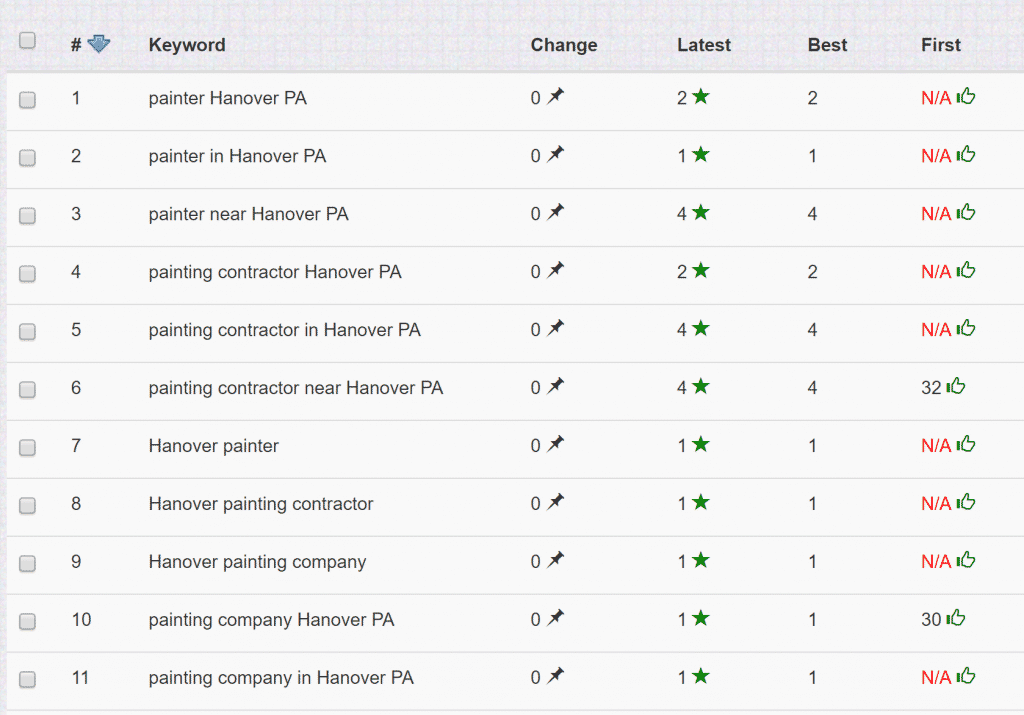
Task: Toggle the select-all checkbox in header
Action: point(28,41)
